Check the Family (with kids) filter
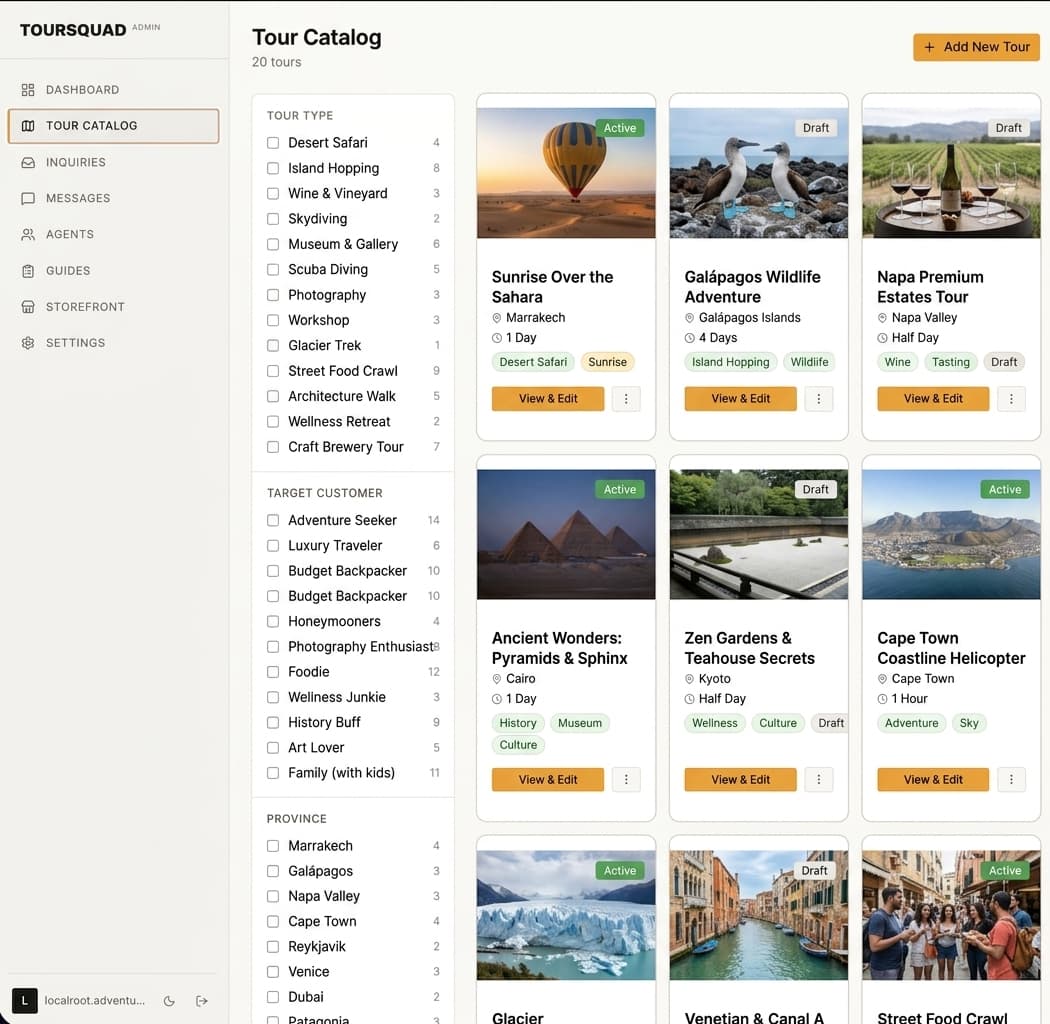The width and height of the screenshot is (1050, 1024). pyautogui.click(x=273, y=773)
